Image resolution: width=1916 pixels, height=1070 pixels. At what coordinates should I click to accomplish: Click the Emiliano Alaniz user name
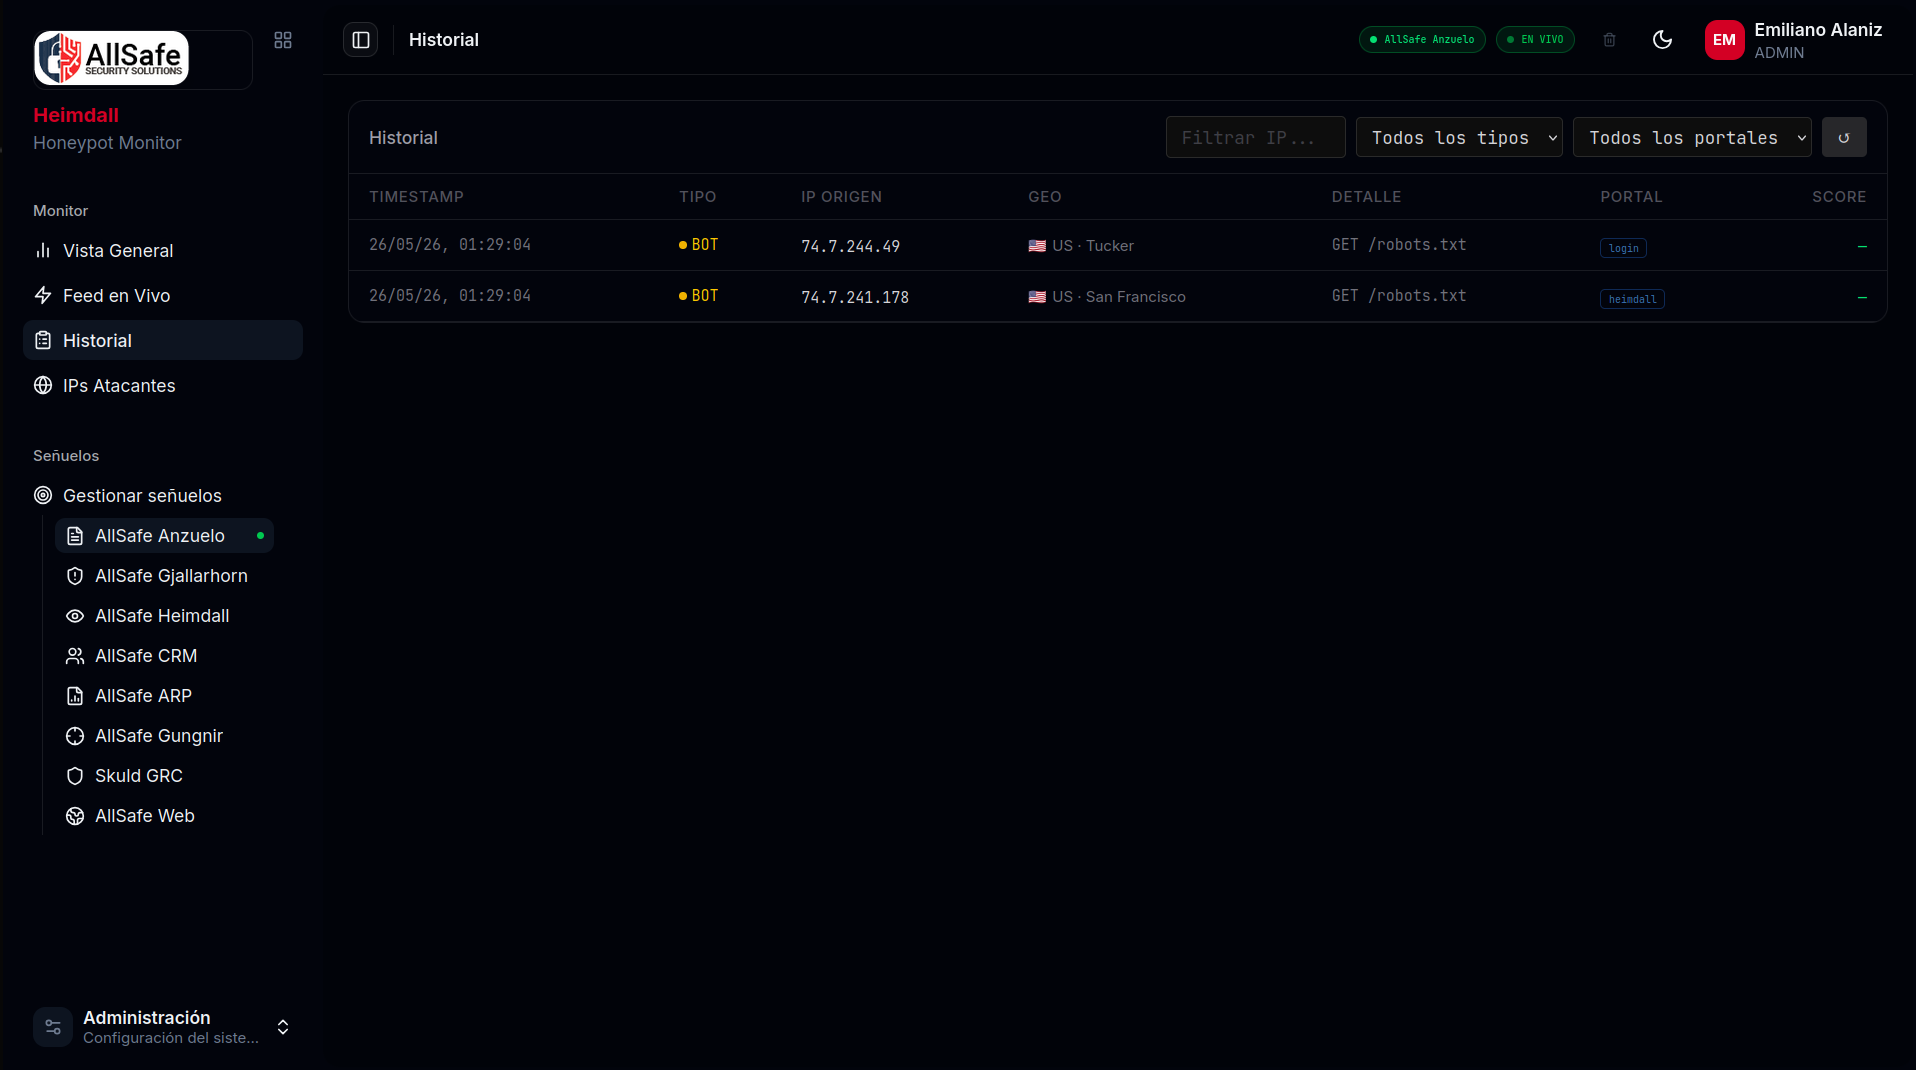(x=1818, y=30)
